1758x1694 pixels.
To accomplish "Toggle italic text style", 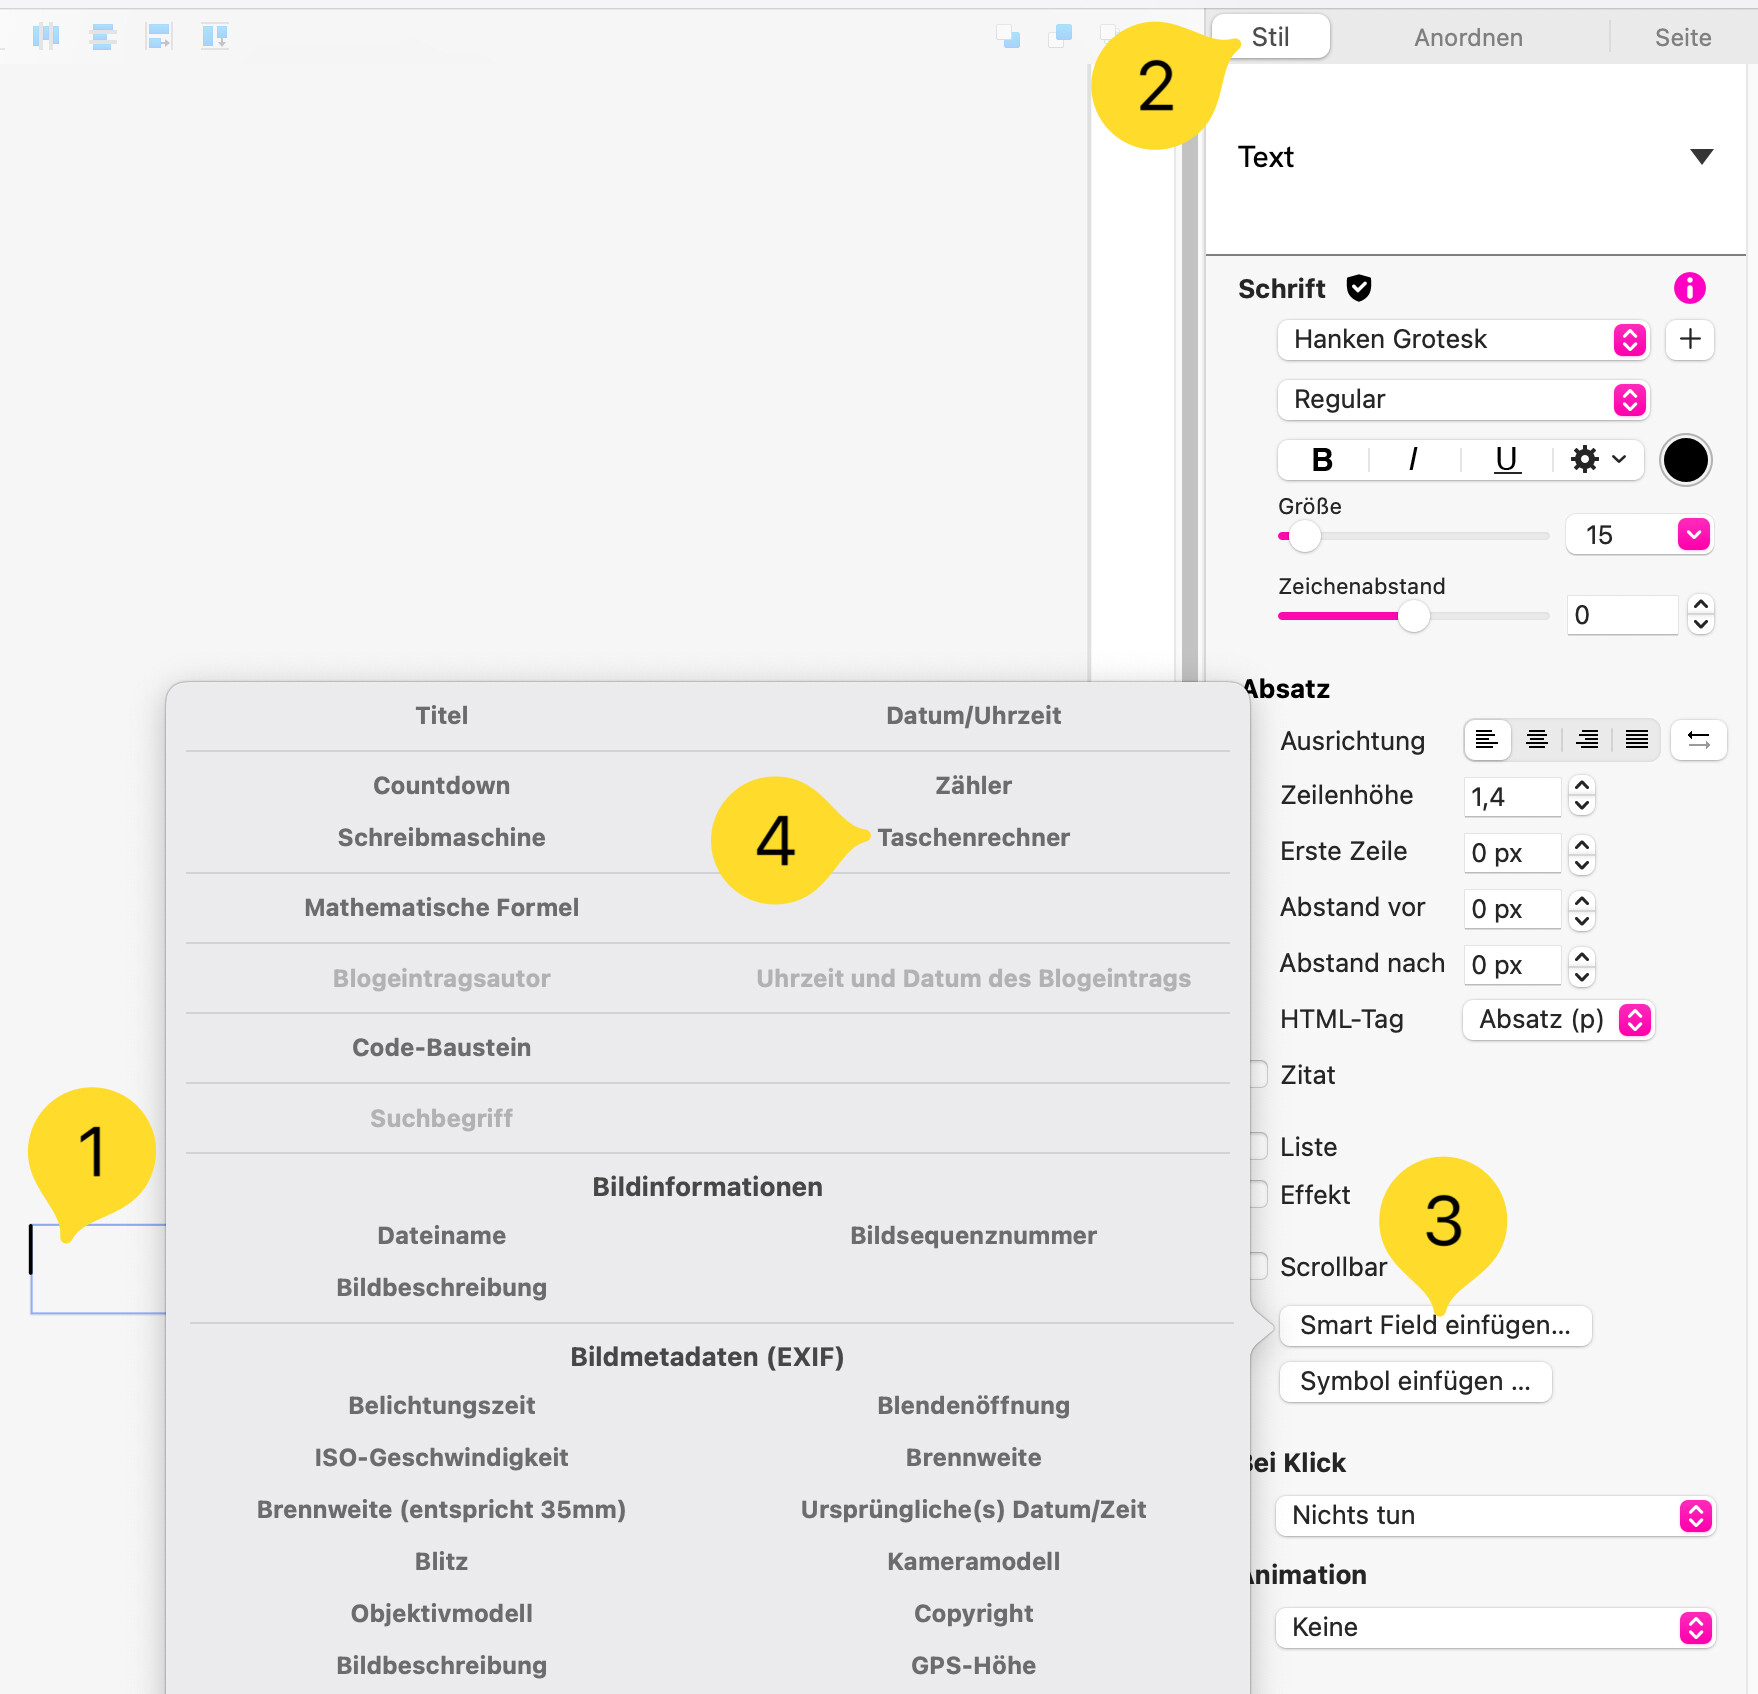I will click(1413, 460).
